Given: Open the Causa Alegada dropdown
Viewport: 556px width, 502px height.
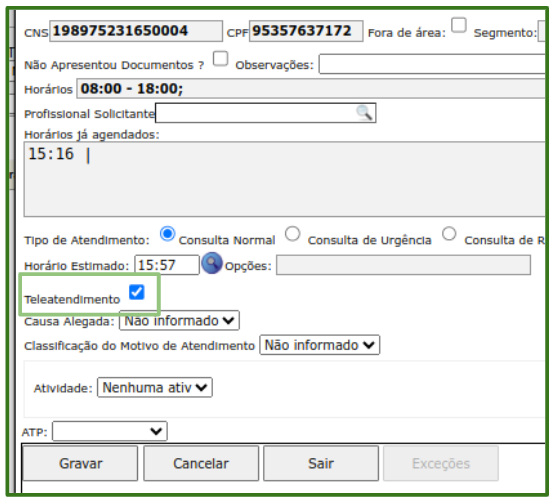Looking at the screenshot, I should point(179,320).
